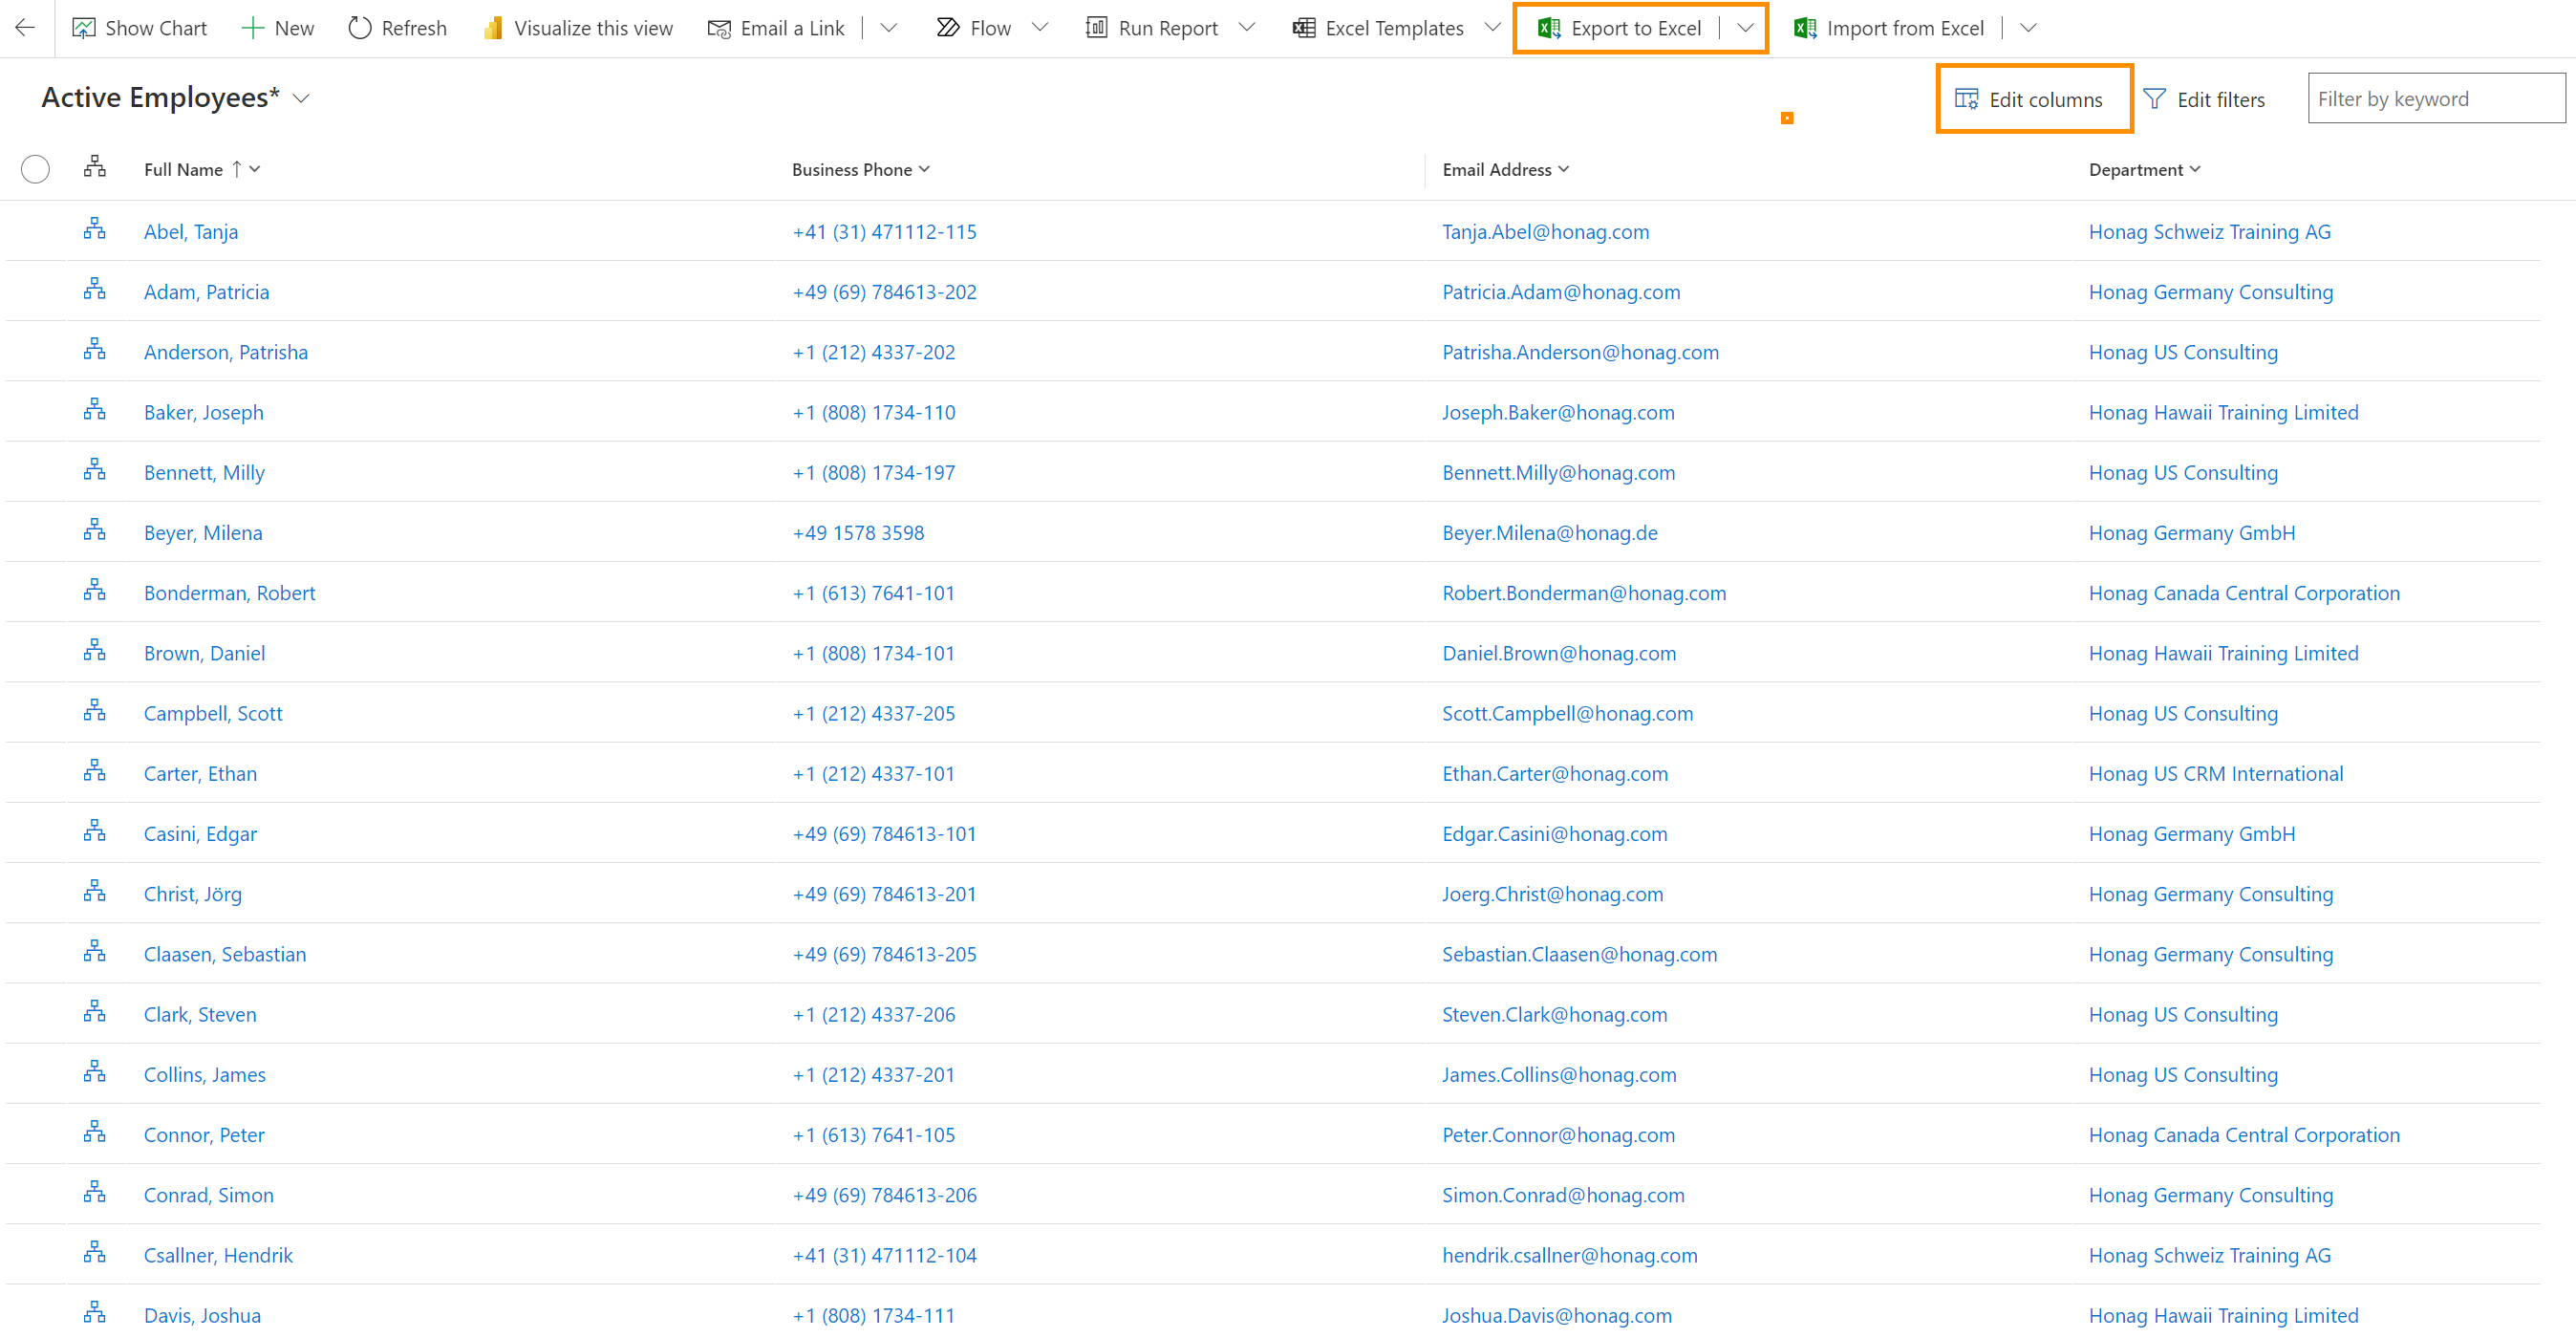Expand the Export to Excel dropdown arrow

[x=1745, y=28]
